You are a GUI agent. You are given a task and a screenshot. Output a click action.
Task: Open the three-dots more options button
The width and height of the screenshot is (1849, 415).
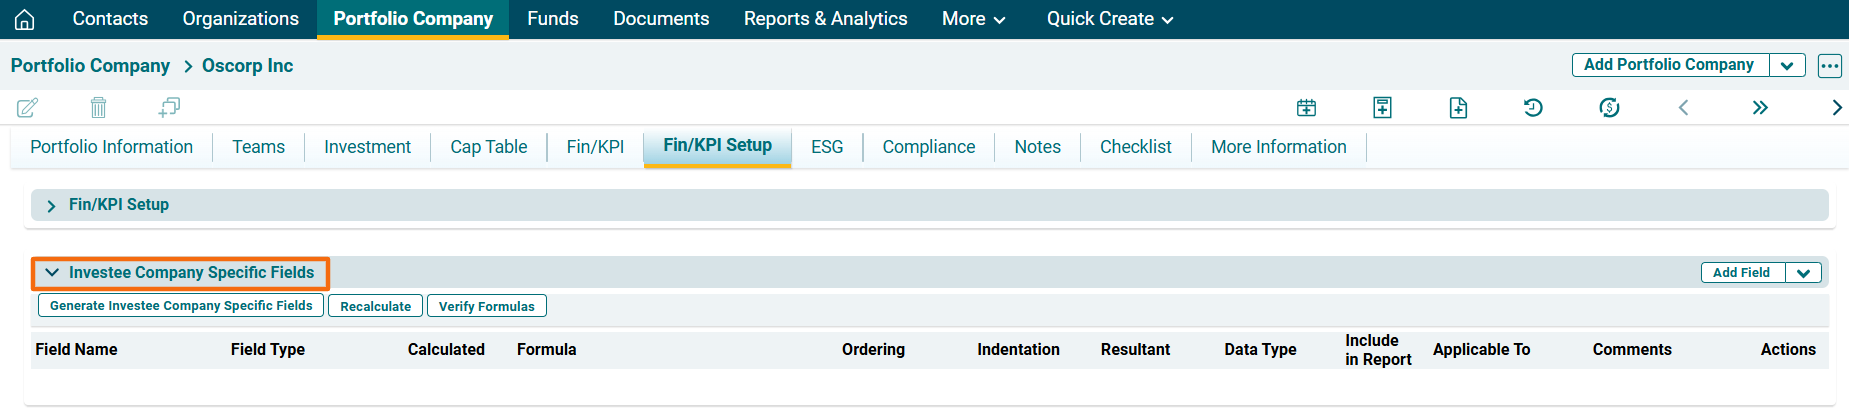point(1829,66)
